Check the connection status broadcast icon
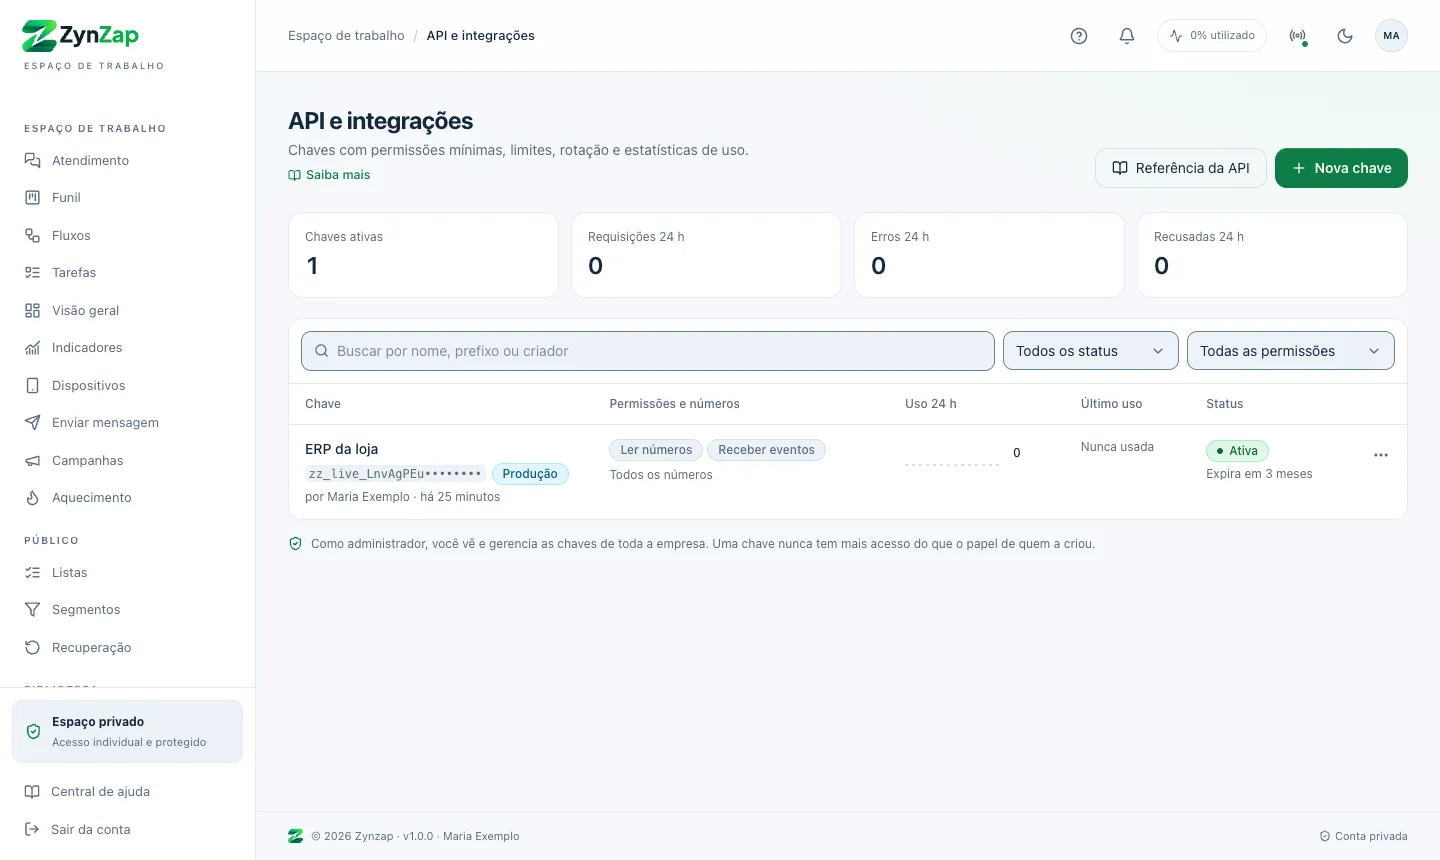1440x860 pixels. click(x=1298, y=36)
